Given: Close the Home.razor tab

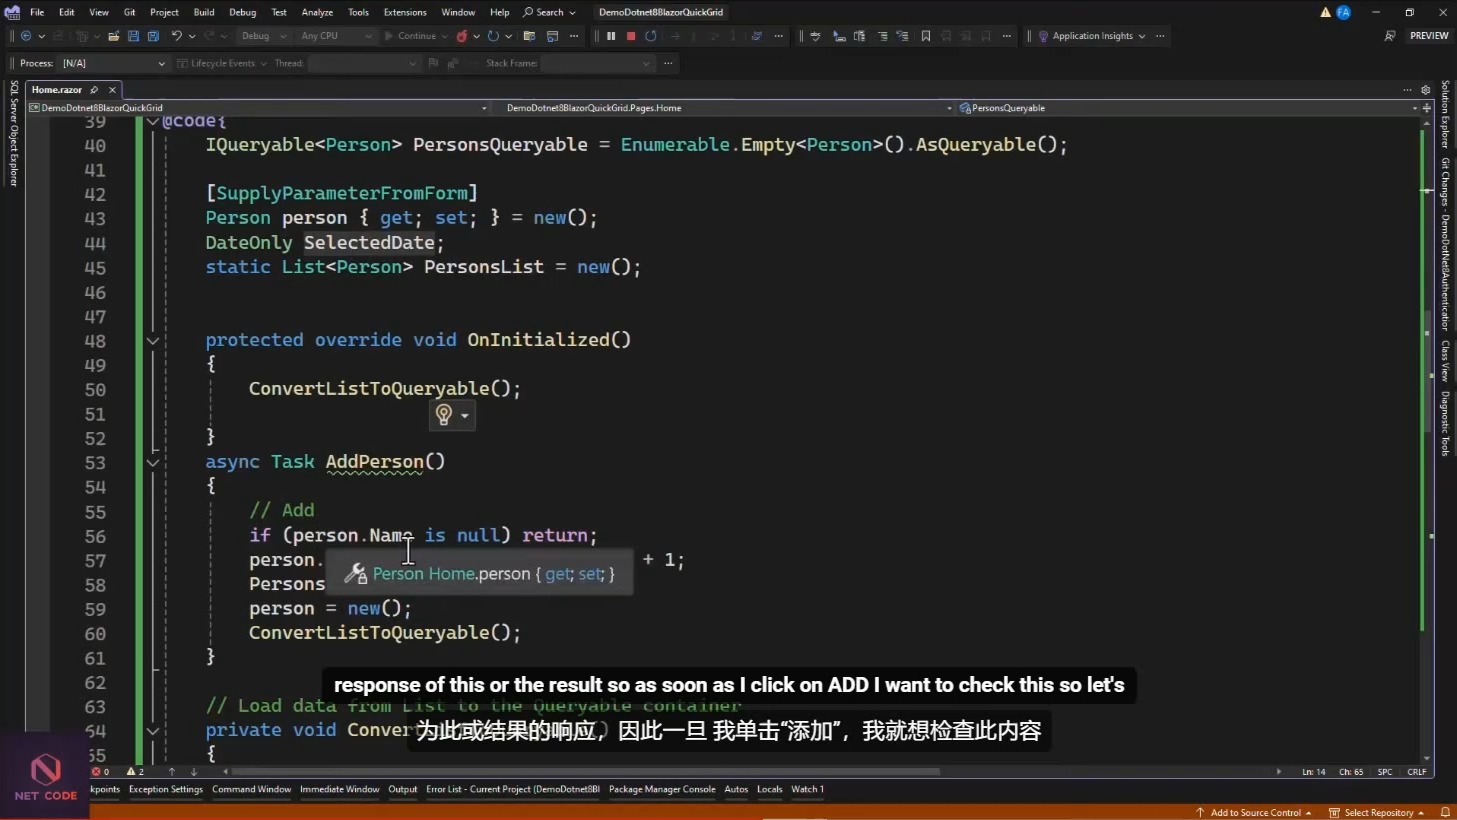Looking at the screenshot, I should (x=112, y=90).
